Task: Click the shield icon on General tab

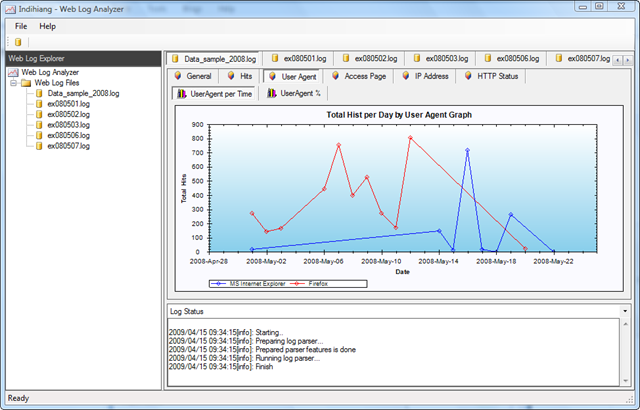Action: tap(178, 76)
